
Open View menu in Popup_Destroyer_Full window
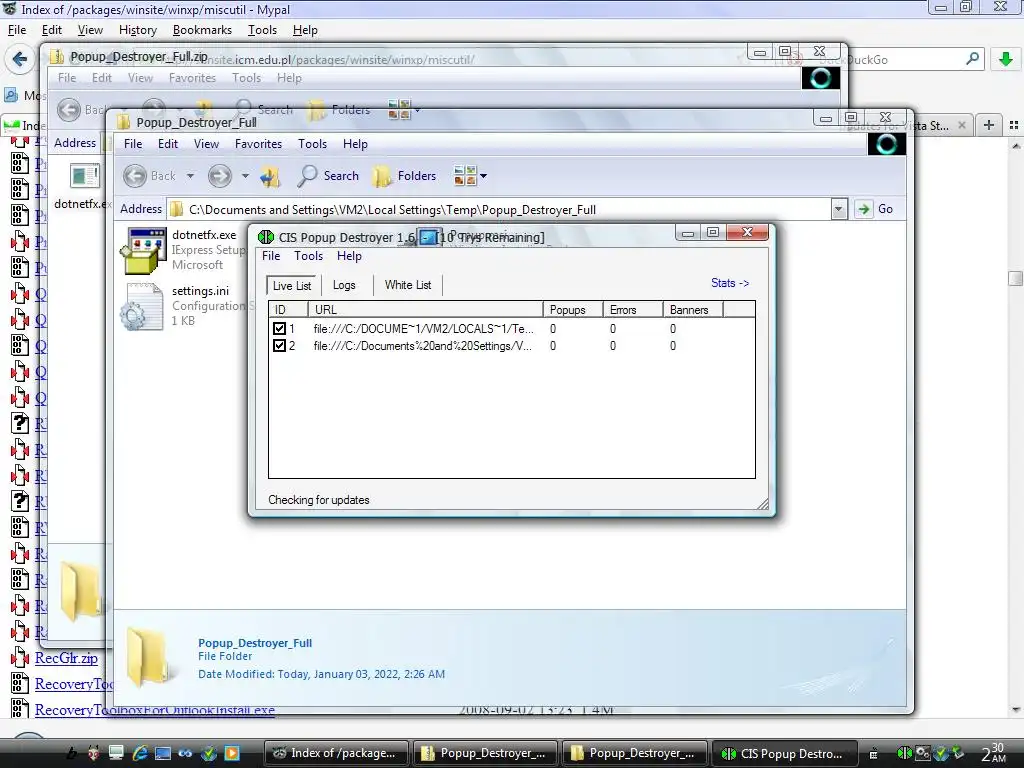pos(206,144)
